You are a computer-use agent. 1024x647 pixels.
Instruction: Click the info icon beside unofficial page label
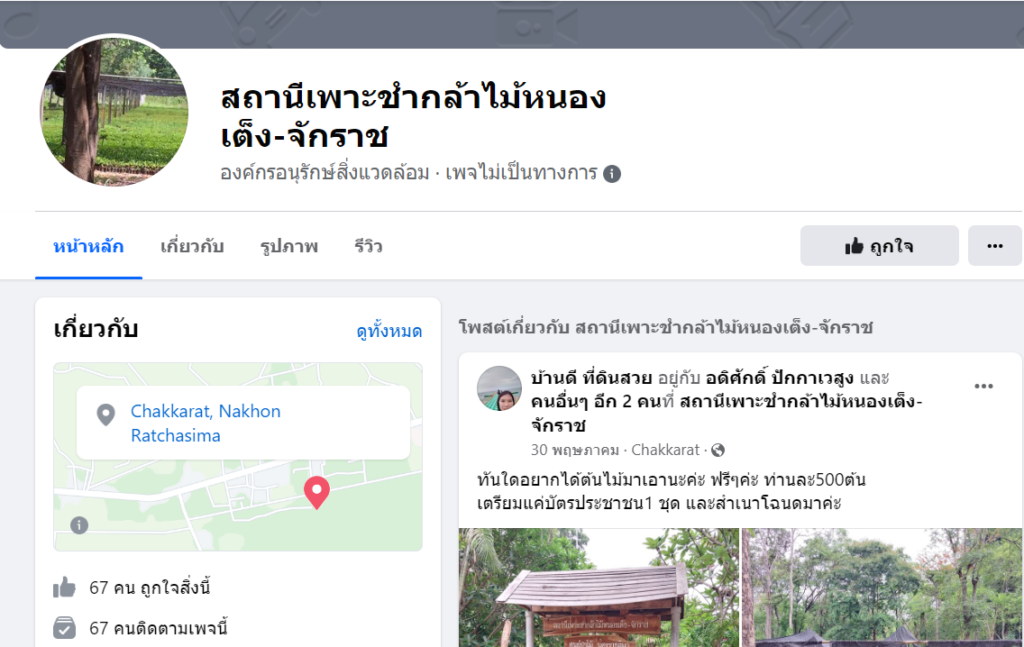pos(612,174)
